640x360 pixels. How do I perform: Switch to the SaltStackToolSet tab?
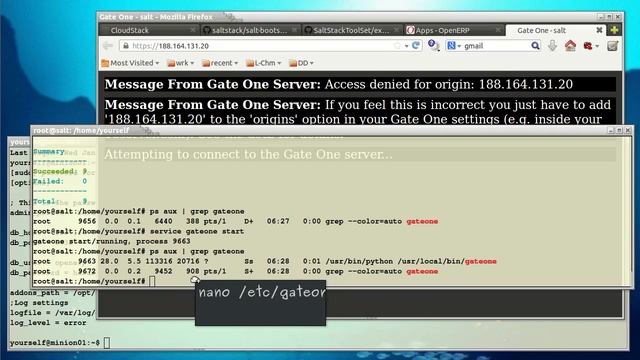coord(352,30)
